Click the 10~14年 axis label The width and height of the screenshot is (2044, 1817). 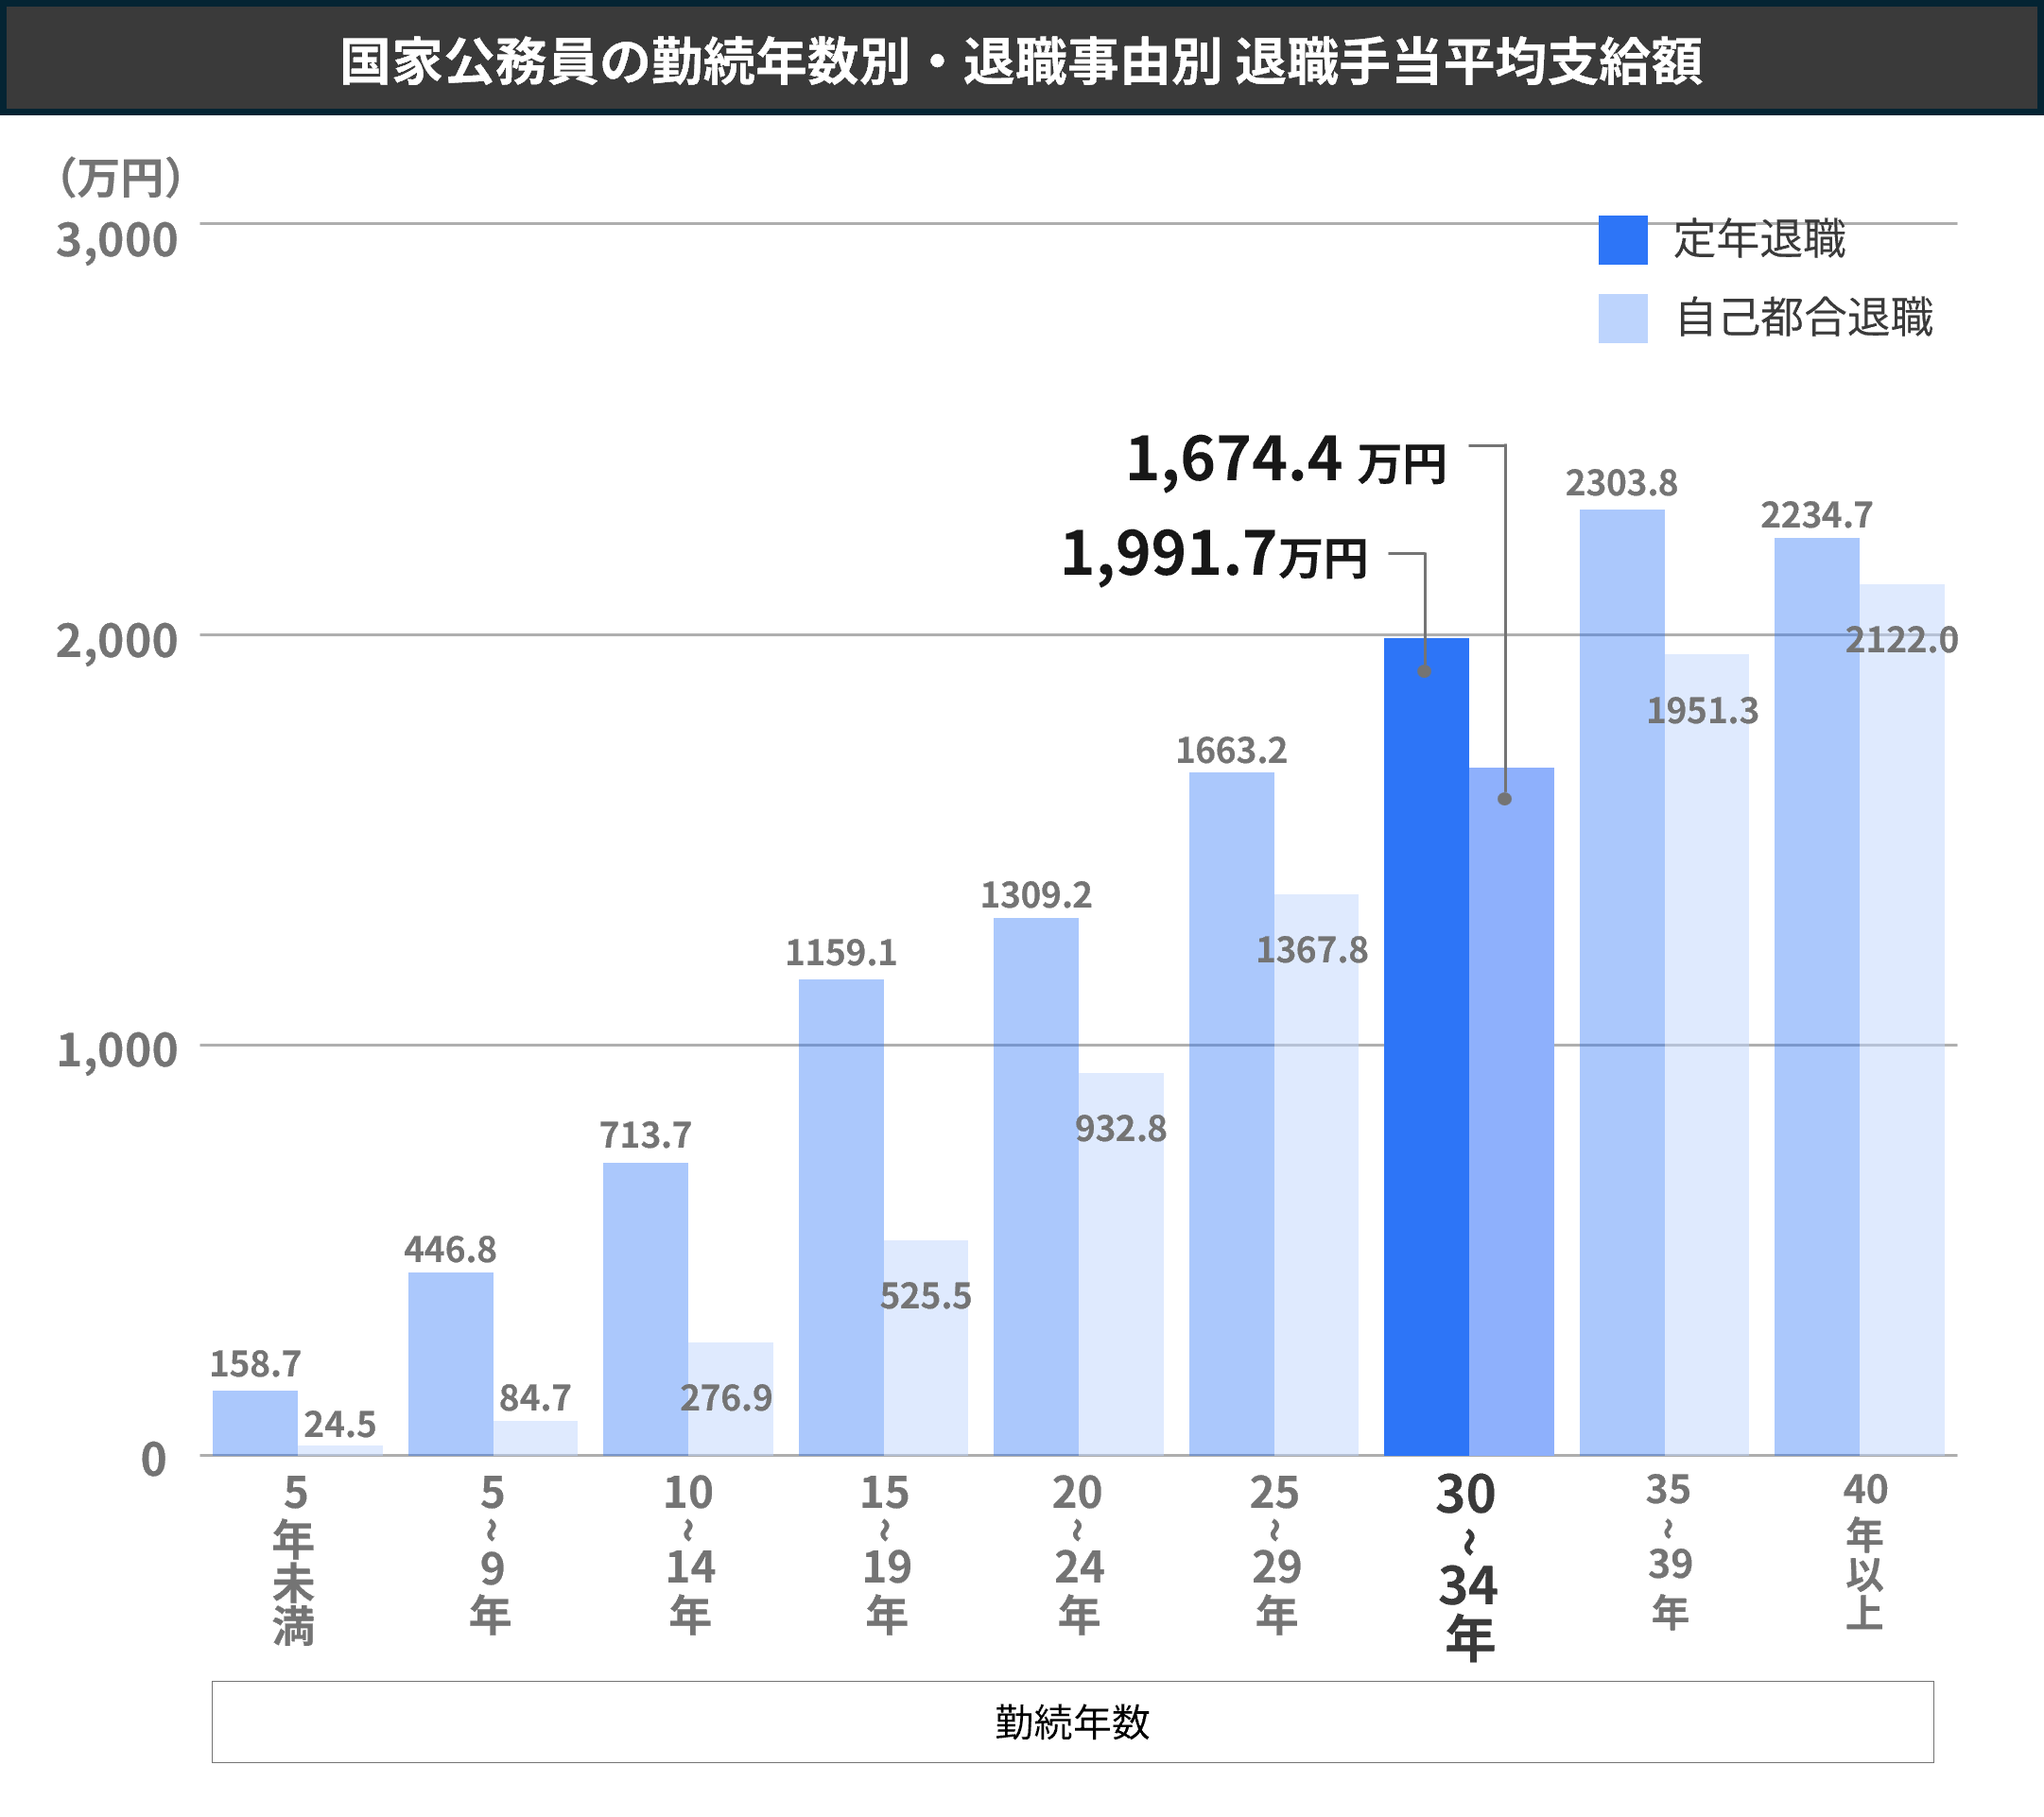pyautogui.click(x=689, y=1553)
